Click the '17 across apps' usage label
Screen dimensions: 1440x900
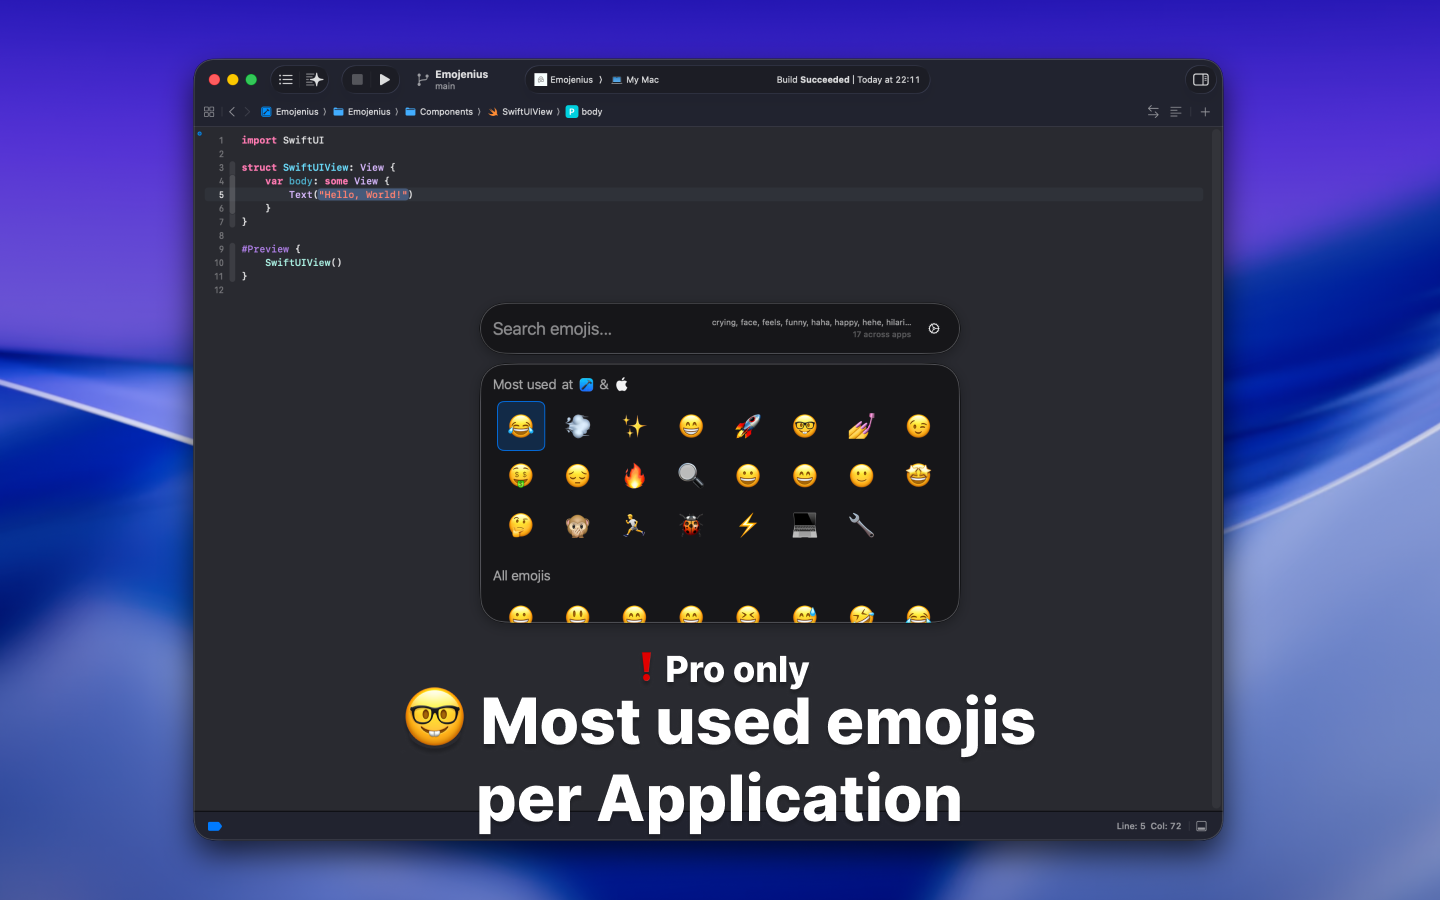point(882,335)
